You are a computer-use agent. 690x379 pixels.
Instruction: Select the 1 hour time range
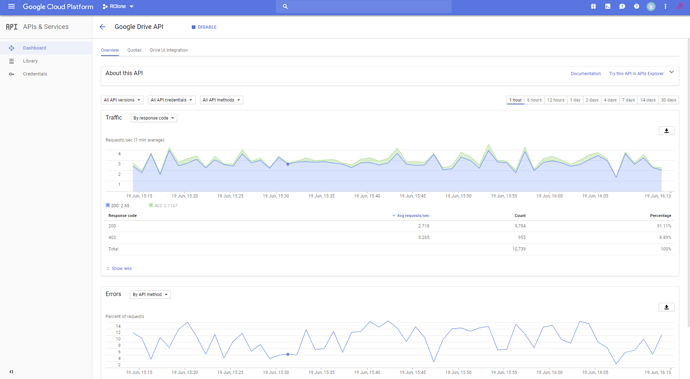[x=515, y=100]
